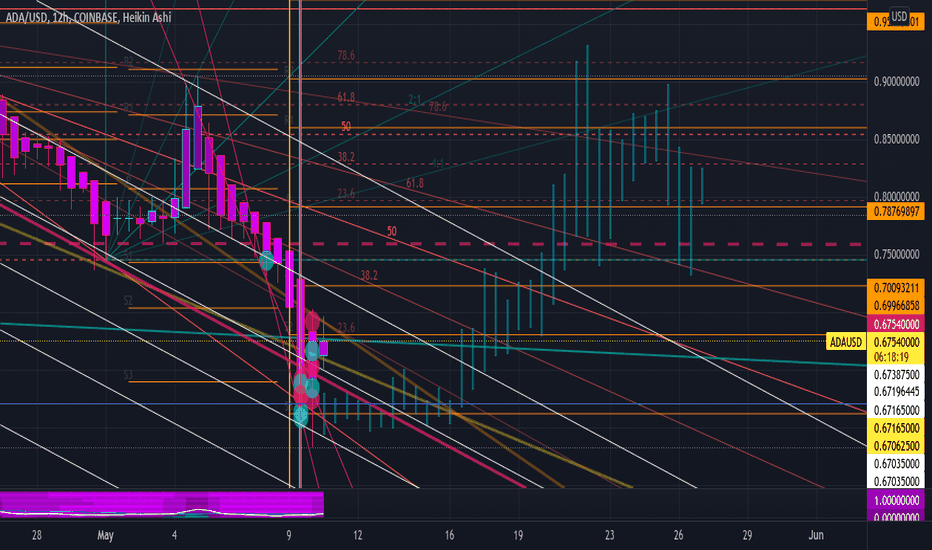Select the orange 0.70093211 price tag
Image resolution: width=932 pixels, height=550 pixels.
click(896, 288)
